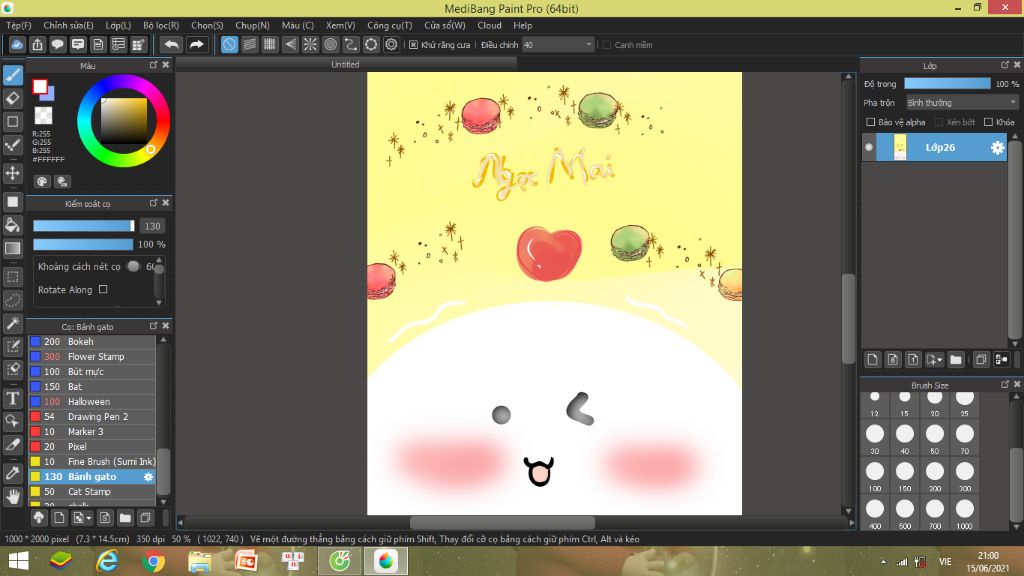Enable radial snap guide

(310, 44)
